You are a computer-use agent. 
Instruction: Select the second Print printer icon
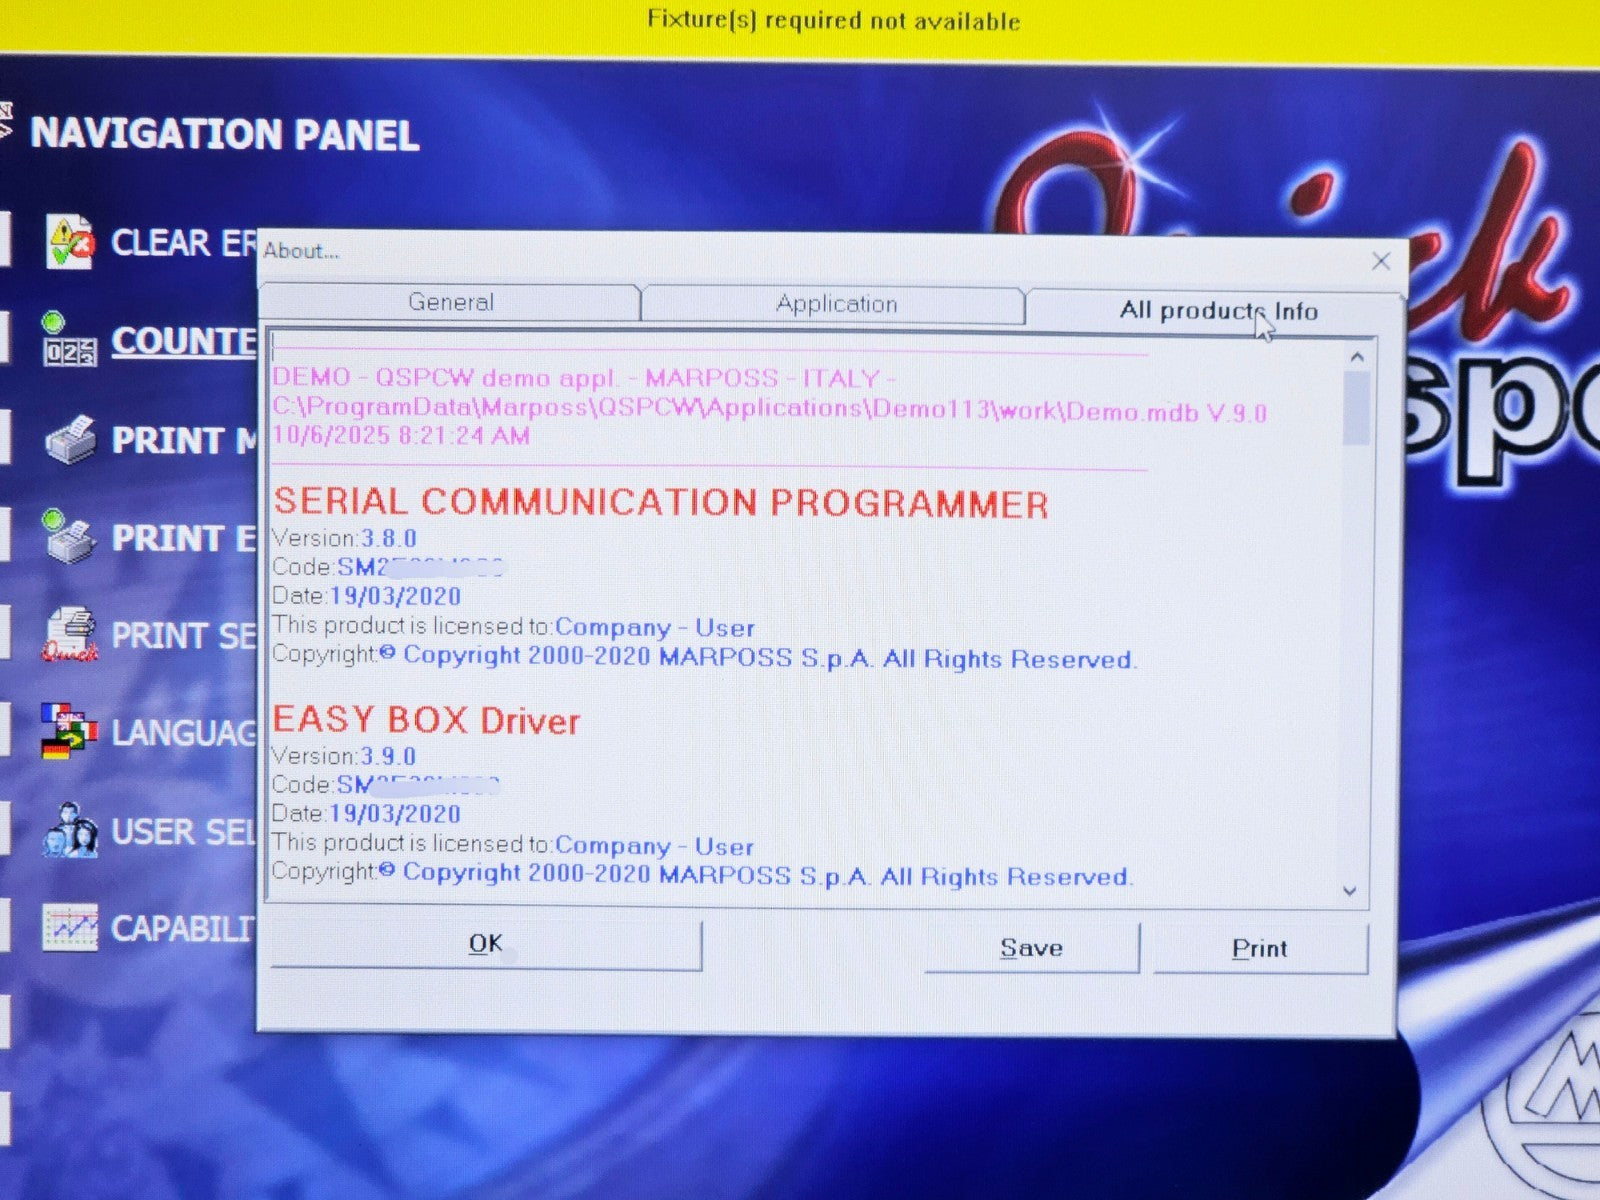pyautogui.click(x=70, y=537)
